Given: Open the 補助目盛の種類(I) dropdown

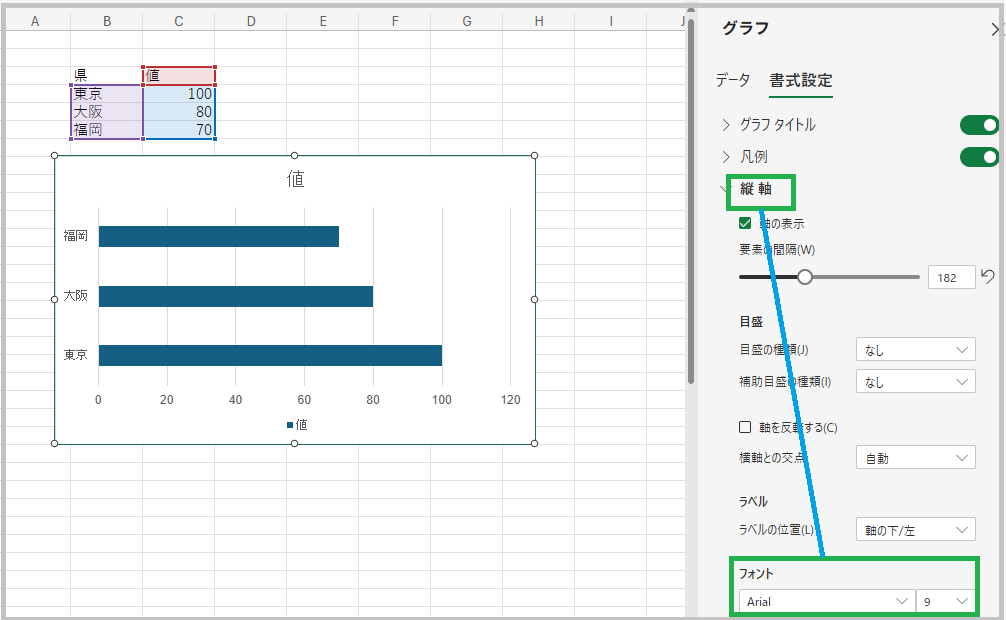Looking at the screenshot, I should point(916,382).
